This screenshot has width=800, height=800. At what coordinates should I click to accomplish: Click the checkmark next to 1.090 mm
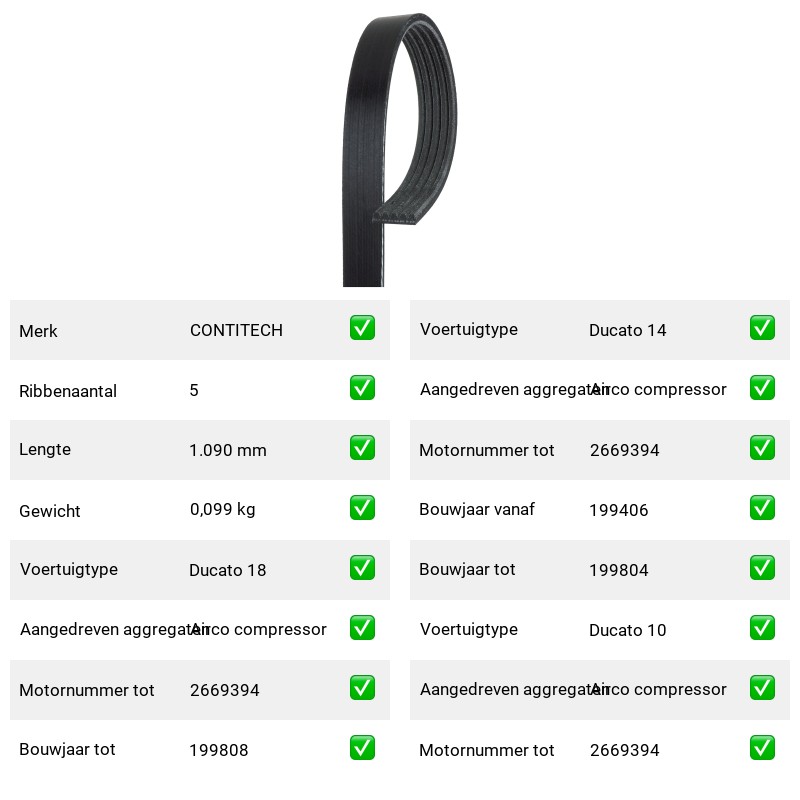(x=362, y=448)
